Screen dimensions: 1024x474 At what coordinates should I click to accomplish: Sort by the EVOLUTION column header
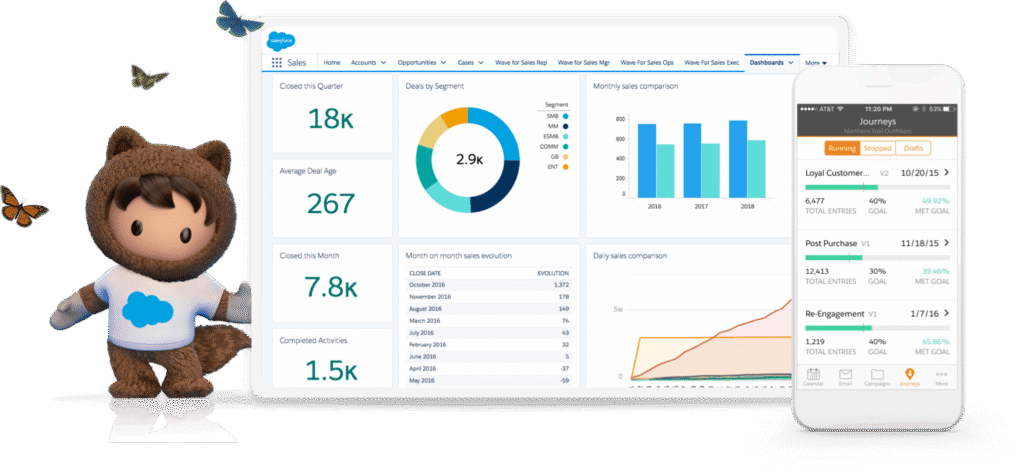click(x=553, y=273)
